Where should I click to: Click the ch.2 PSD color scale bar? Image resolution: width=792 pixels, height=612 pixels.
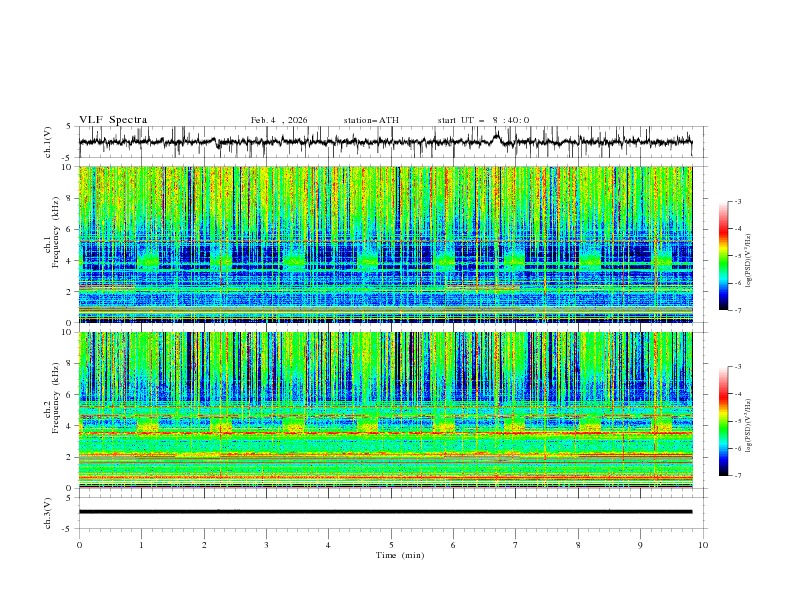click(723, 421)
